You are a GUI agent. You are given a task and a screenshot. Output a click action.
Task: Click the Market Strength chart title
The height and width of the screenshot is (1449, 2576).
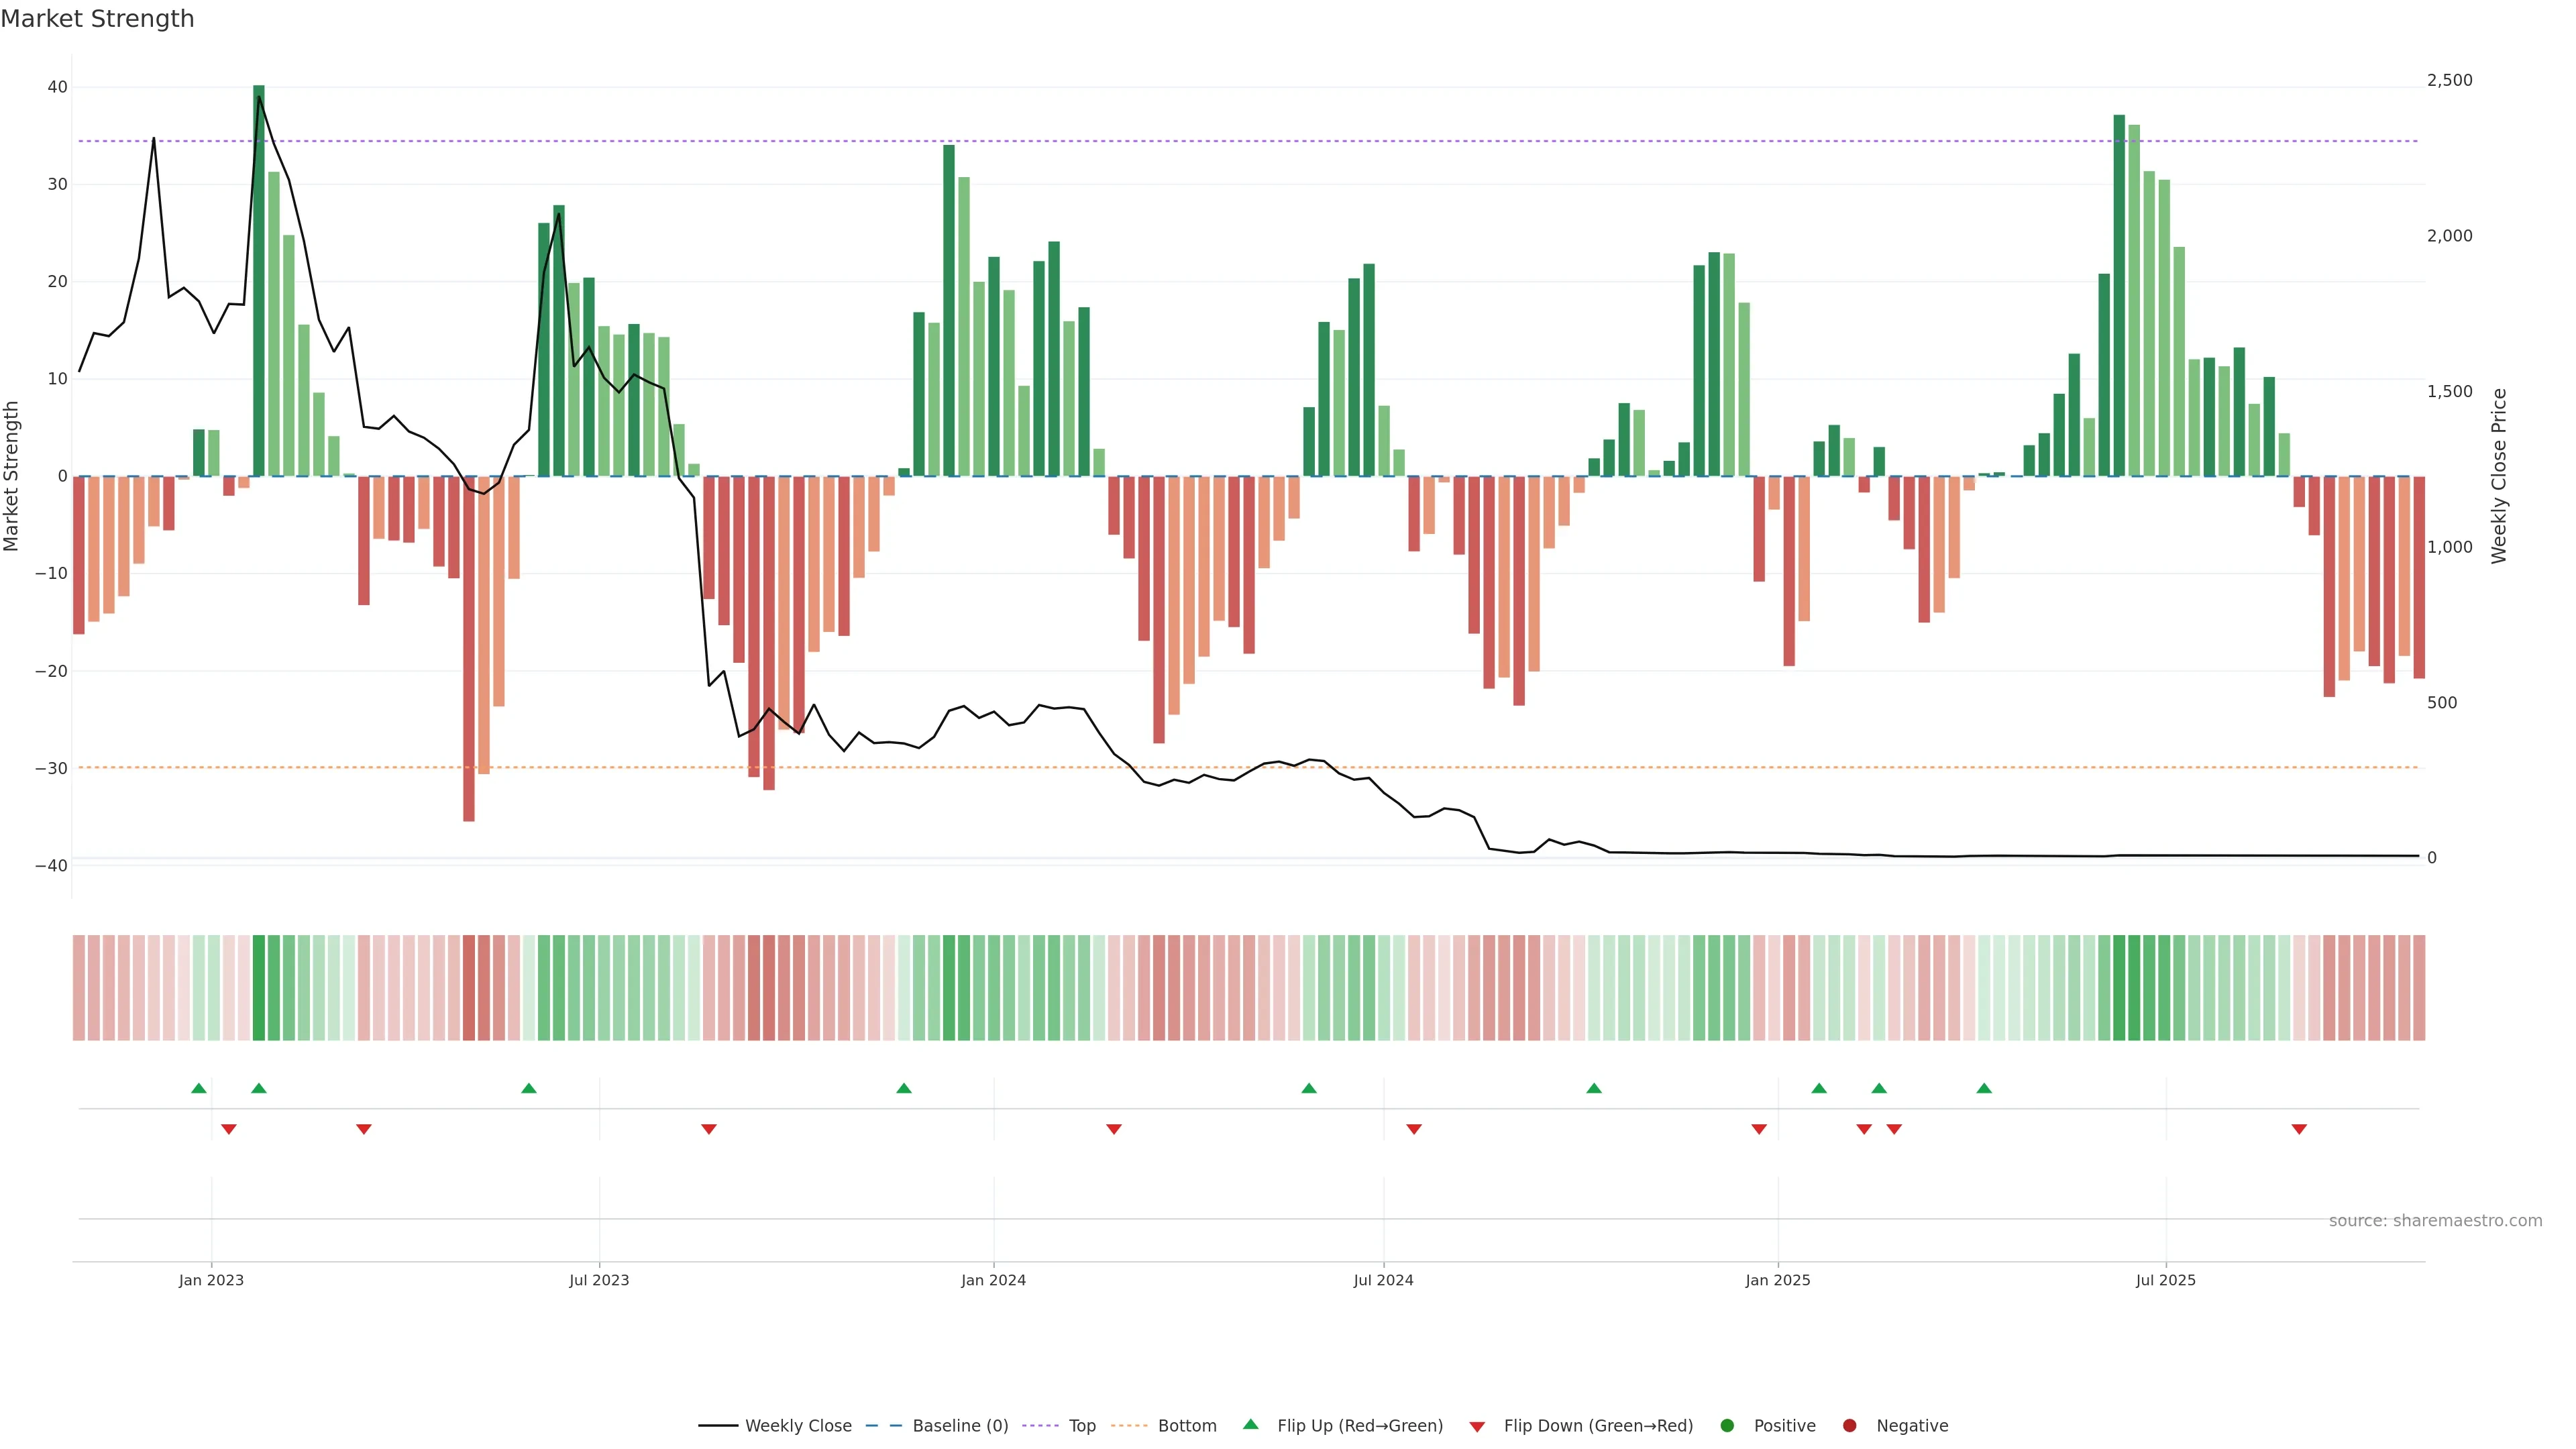tap(97, 19)
